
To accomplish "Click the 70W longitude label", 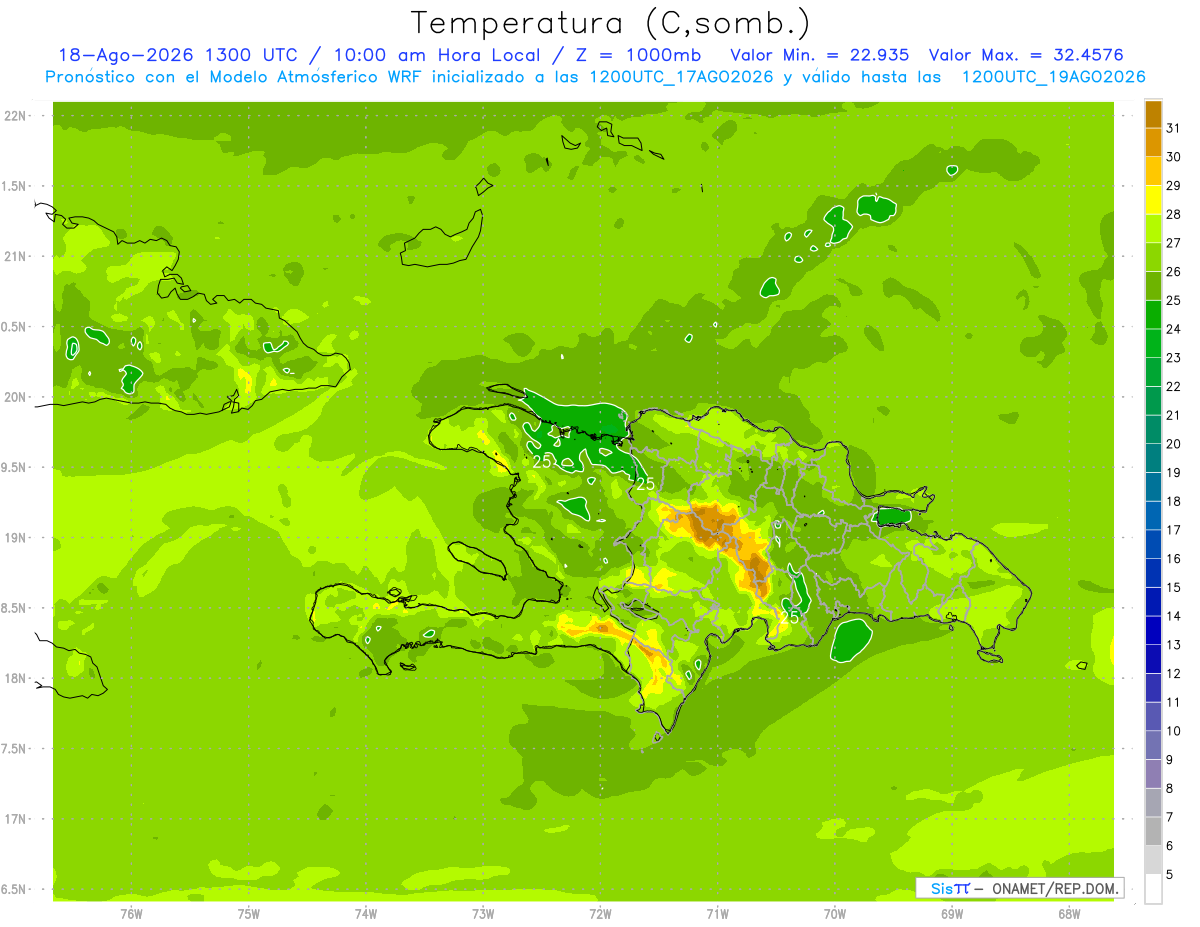I will coord(835,913).
